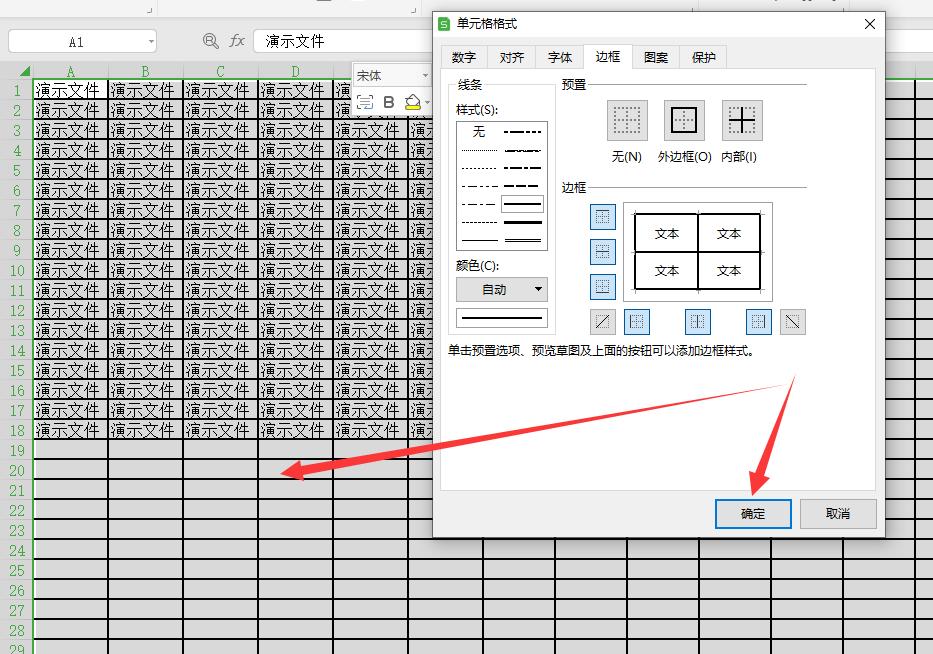Add the top border using its edge button
This screenshot has width=933, height=654.
tap(603, 218)
